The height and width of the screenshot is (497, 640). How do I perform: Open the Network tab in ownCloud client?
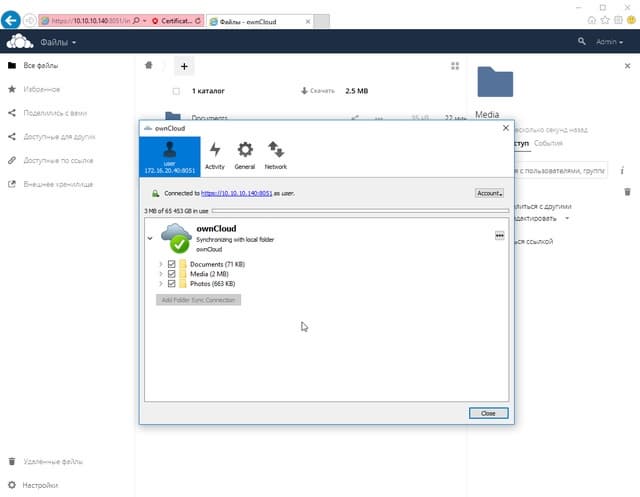[276, 155]
